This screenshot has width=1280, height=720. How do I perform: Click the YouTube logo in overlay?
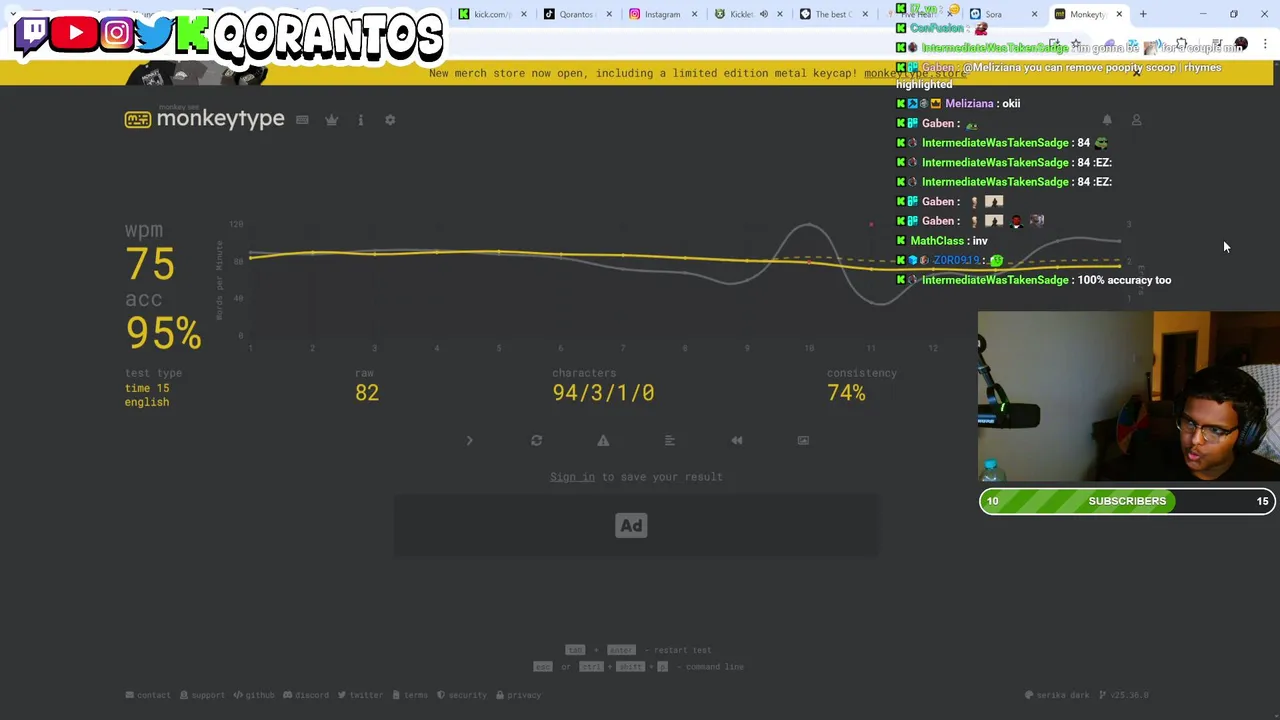click(75, 32)
